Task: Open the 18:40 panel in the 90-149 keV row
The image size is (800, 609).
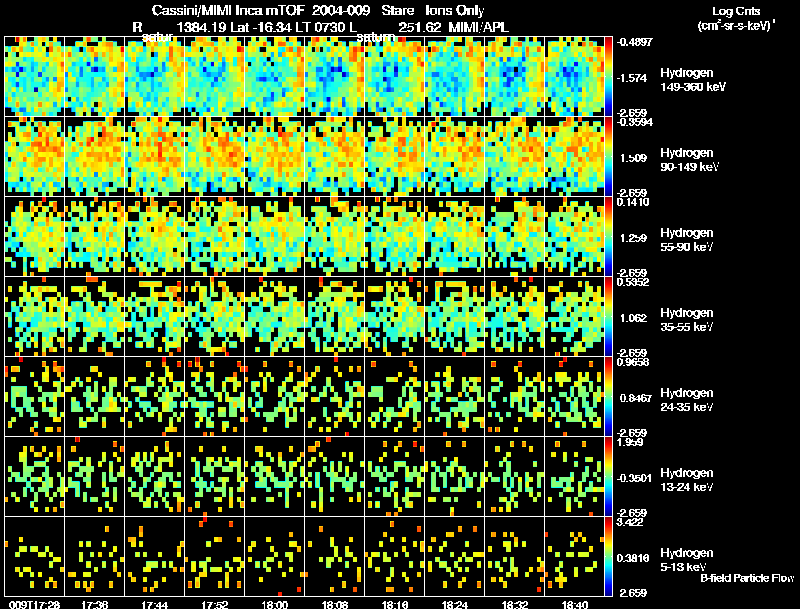Action: [x=574, y=157]
